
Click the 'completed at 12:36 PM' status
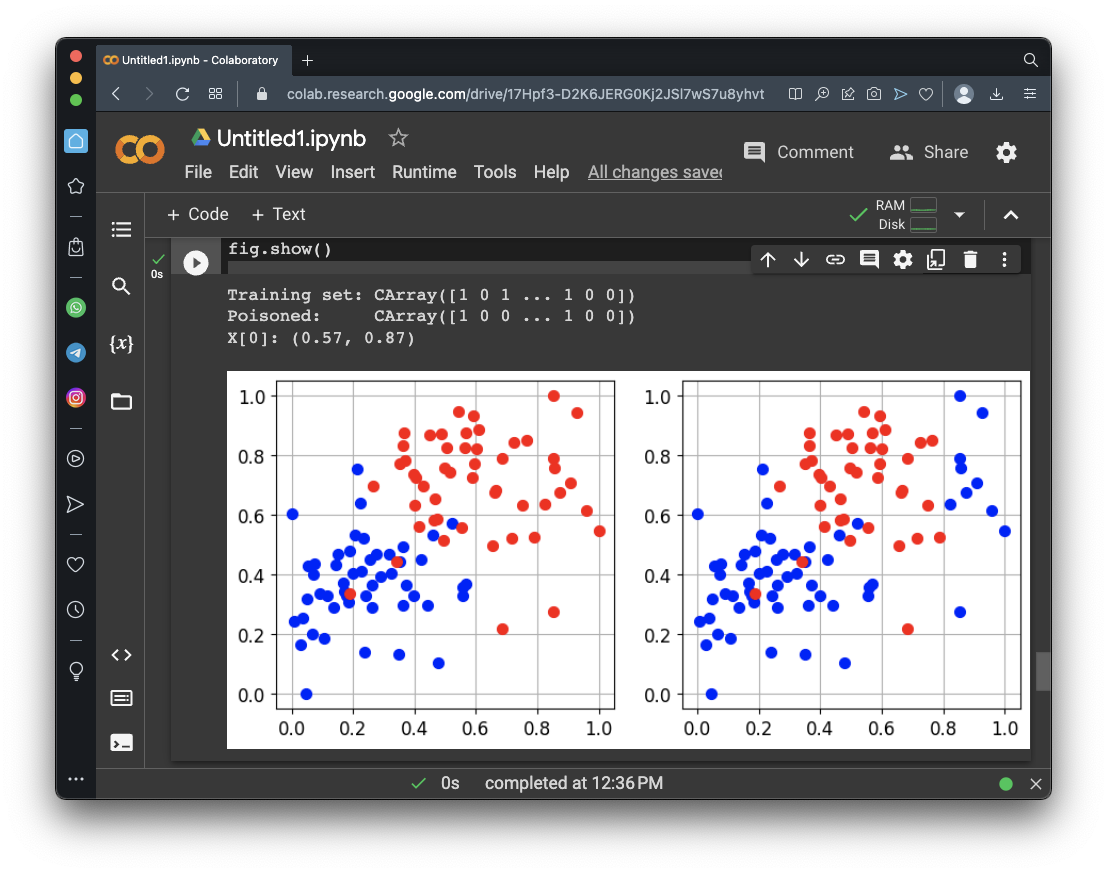pos(573,783)
